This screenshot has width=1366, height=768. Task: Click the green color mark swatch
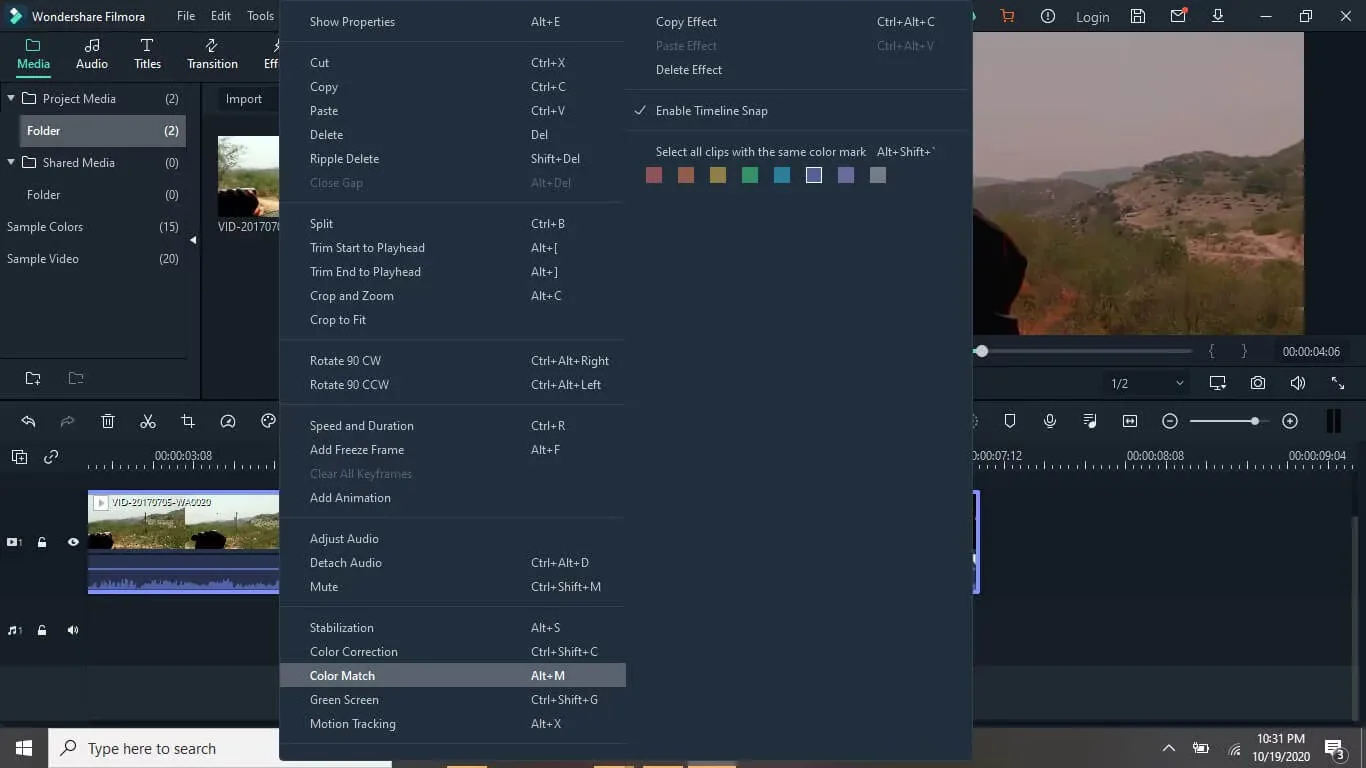click(x=750, y=174)
